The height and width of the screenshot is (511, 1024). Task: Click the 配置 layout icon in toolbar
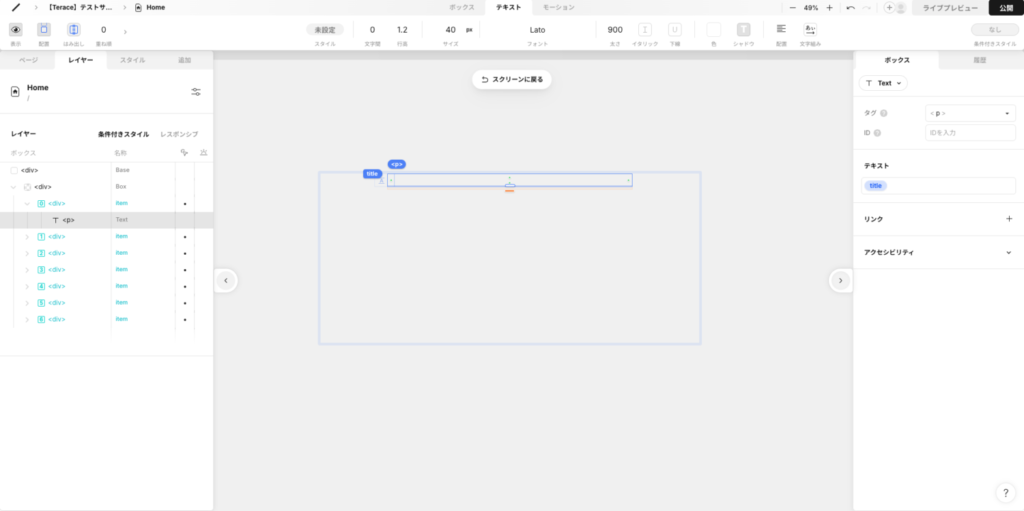[x=44, y=30]
